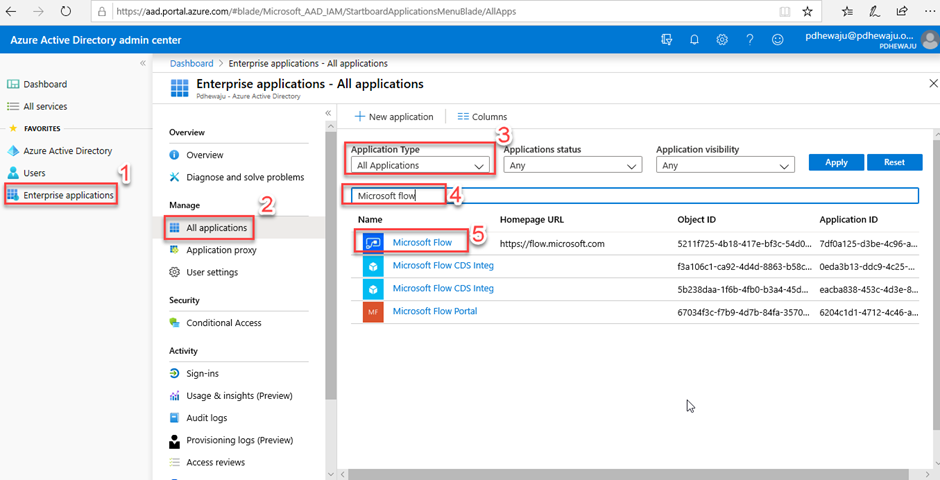Click the Microsoft Flow app icon
This screenshot has width=940, height=480.
(x=373, y=244)
